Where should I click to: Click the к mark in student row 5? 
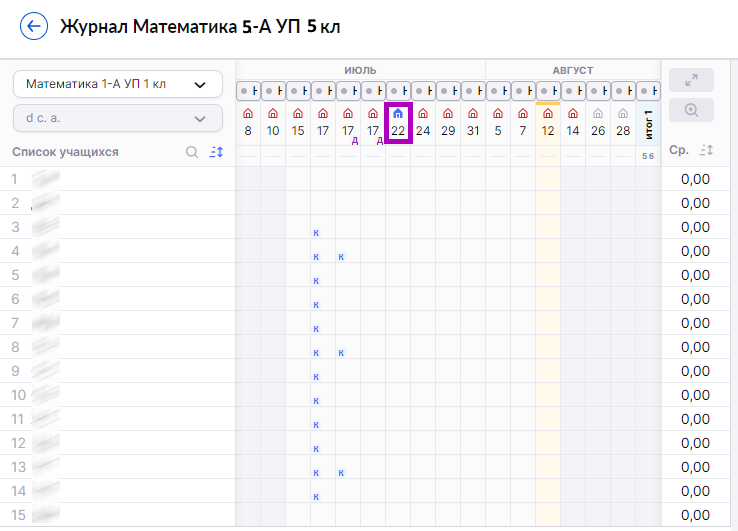(316, 281)
